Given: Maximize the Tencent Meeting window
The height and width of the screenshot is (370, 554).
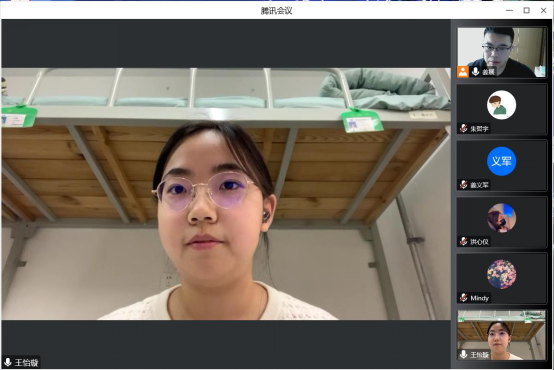Looking at the screenshot, I should (526, 11).
